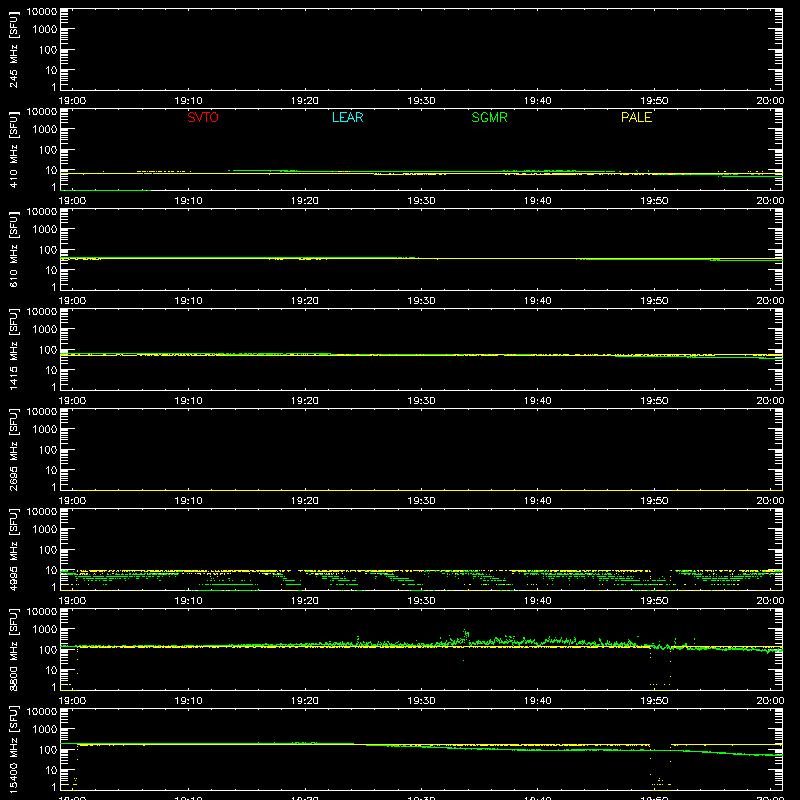800x800 pixels.
Task: Click the 1000 tick label on 15400 MHz axis
Action: coord(44,730)
